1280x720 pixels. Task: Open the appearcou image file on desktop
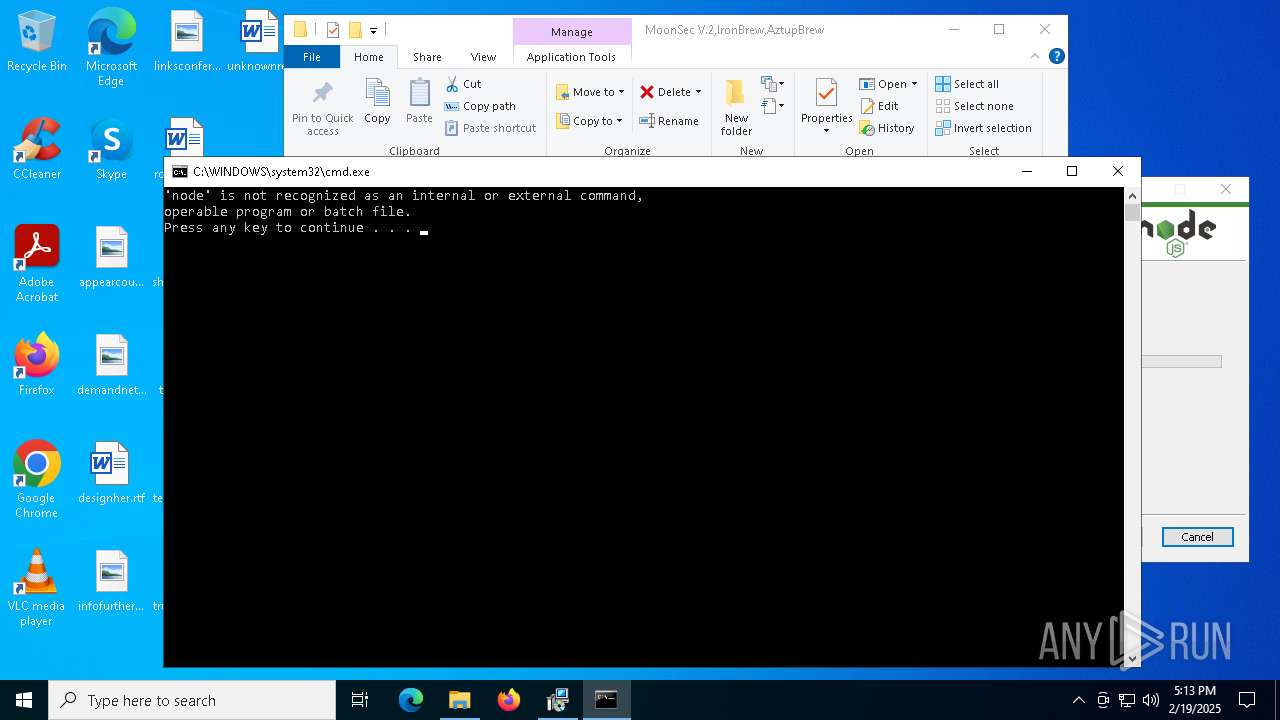pyautogui.click(x=111, y=257)
